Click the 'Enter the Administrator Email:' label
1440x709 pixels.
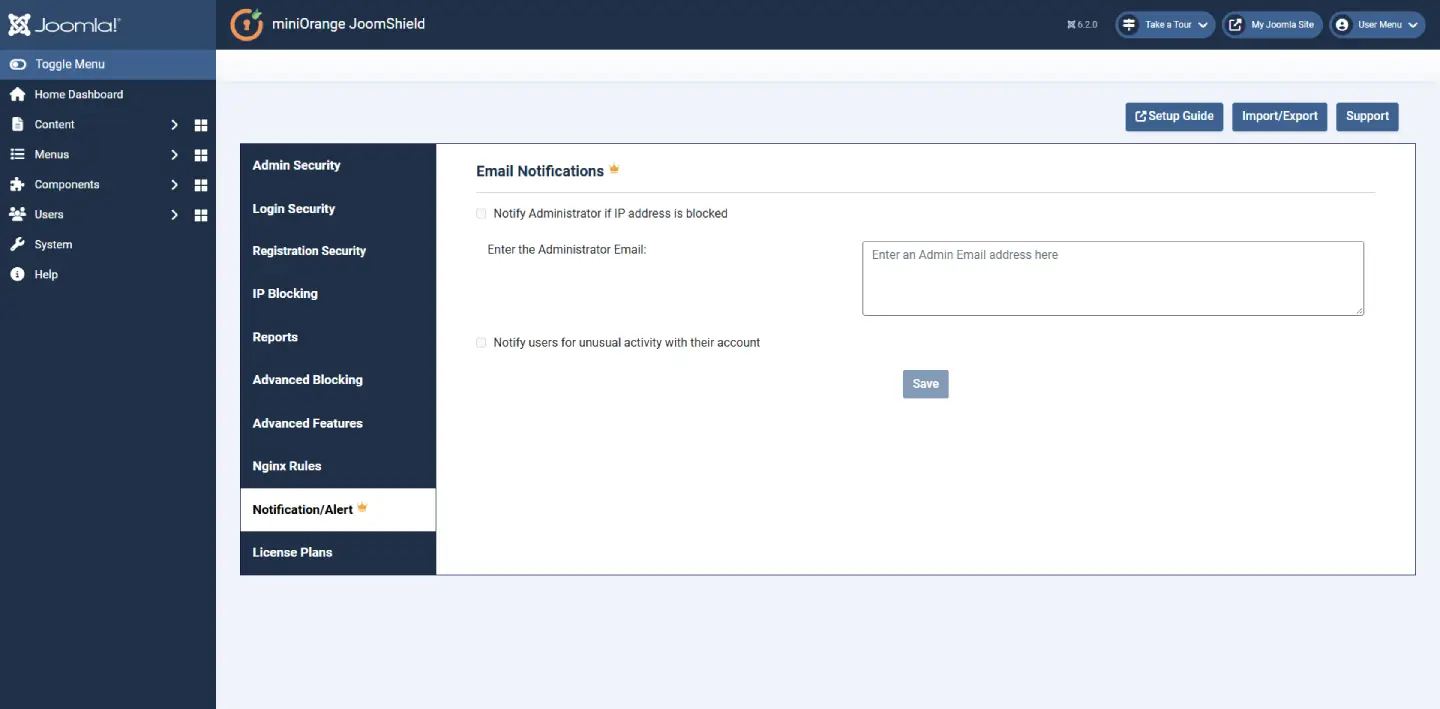[x=567, y=249]
